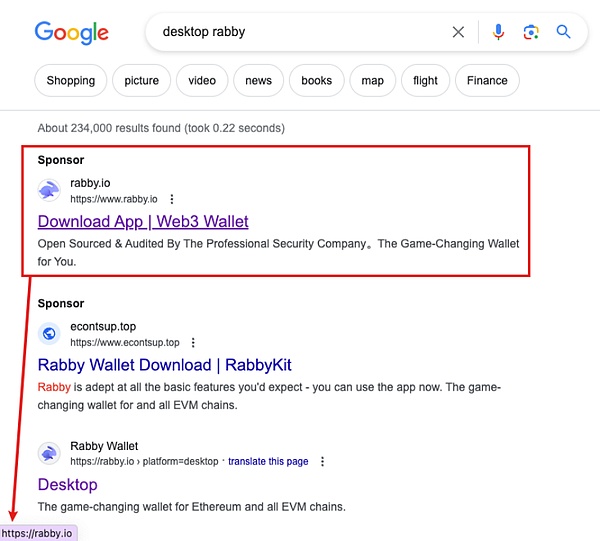Viewport: 600px width, 541px height.
Task: Click the econtsup.top globe favicon
Action: pos(49,334)
